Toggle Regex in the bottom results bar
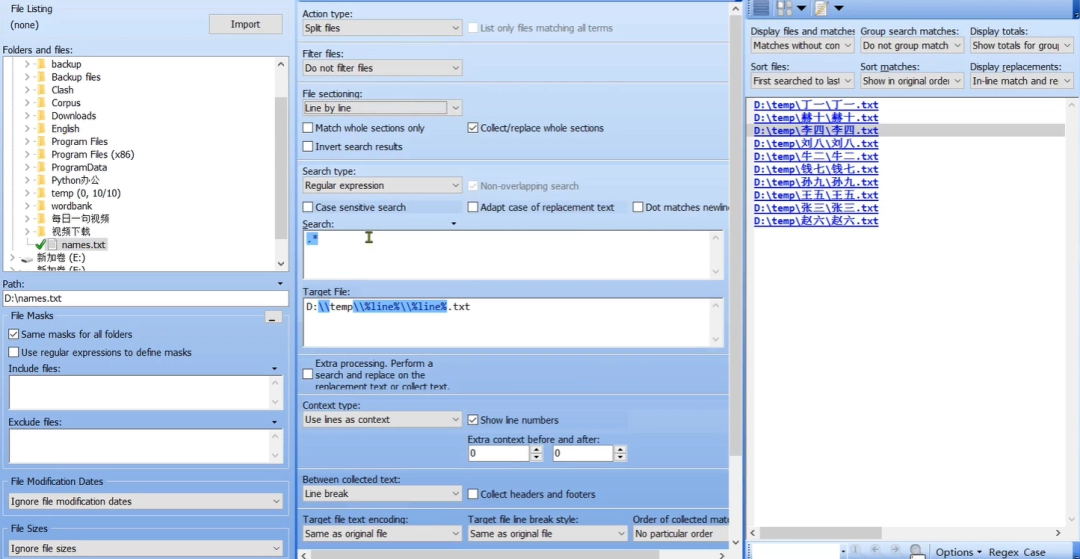 coord(1003,552)
